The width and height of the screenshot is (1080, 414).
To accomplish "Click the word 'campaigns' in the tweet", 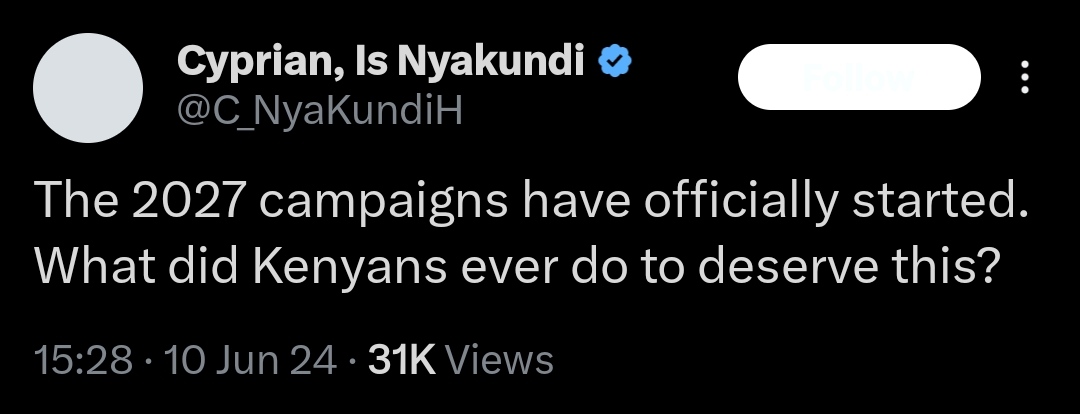I will click(x=384, y=201).
